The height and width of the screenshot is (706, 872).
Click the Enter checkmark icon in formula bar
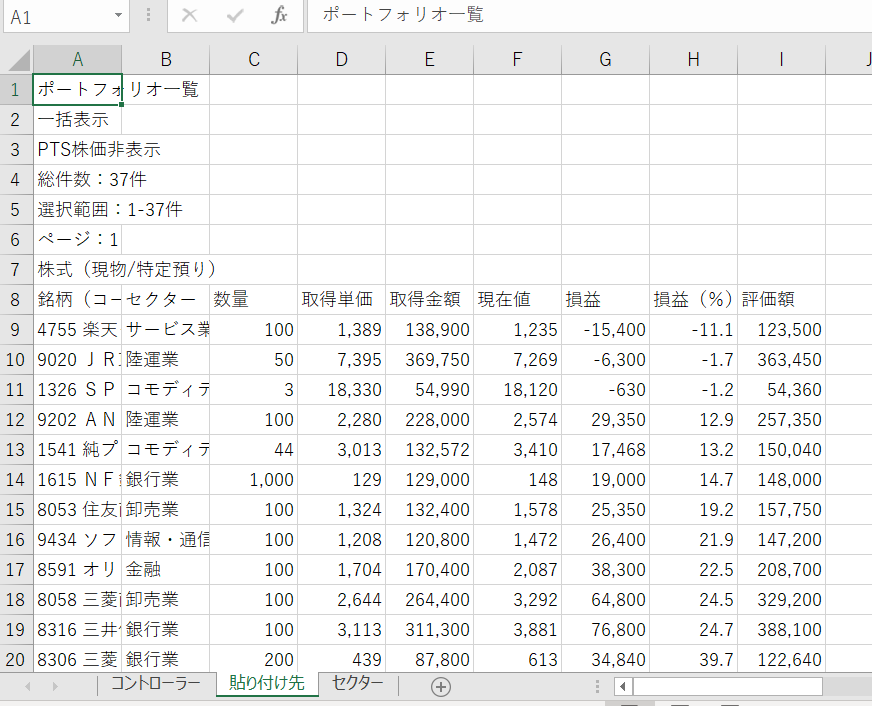235,15
